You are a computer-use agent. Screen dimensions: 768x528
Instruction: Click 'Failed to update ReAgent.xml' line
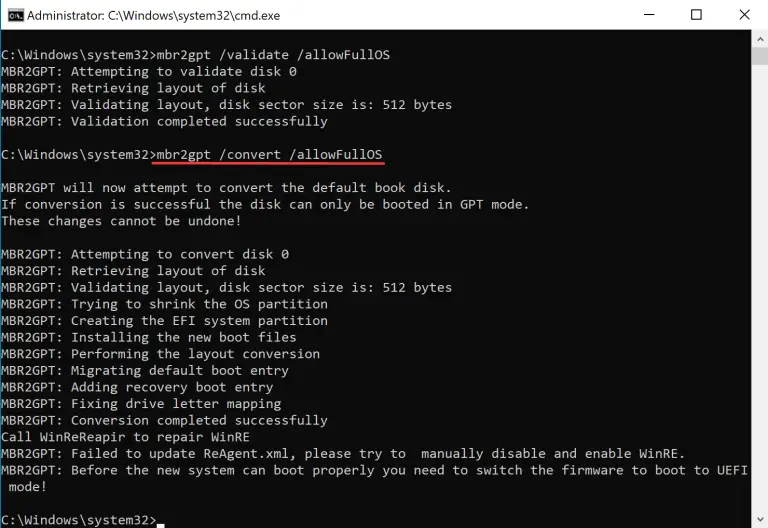343,454
